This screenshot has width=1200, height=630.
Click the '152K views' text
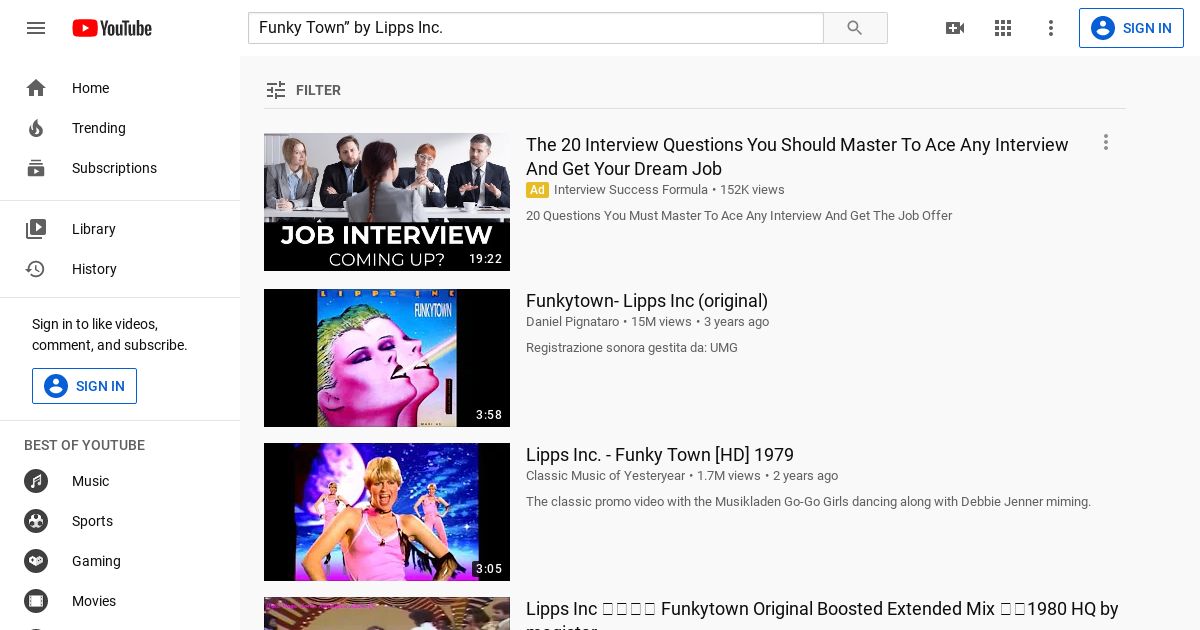pyautogui.click(x=752, y=190)
